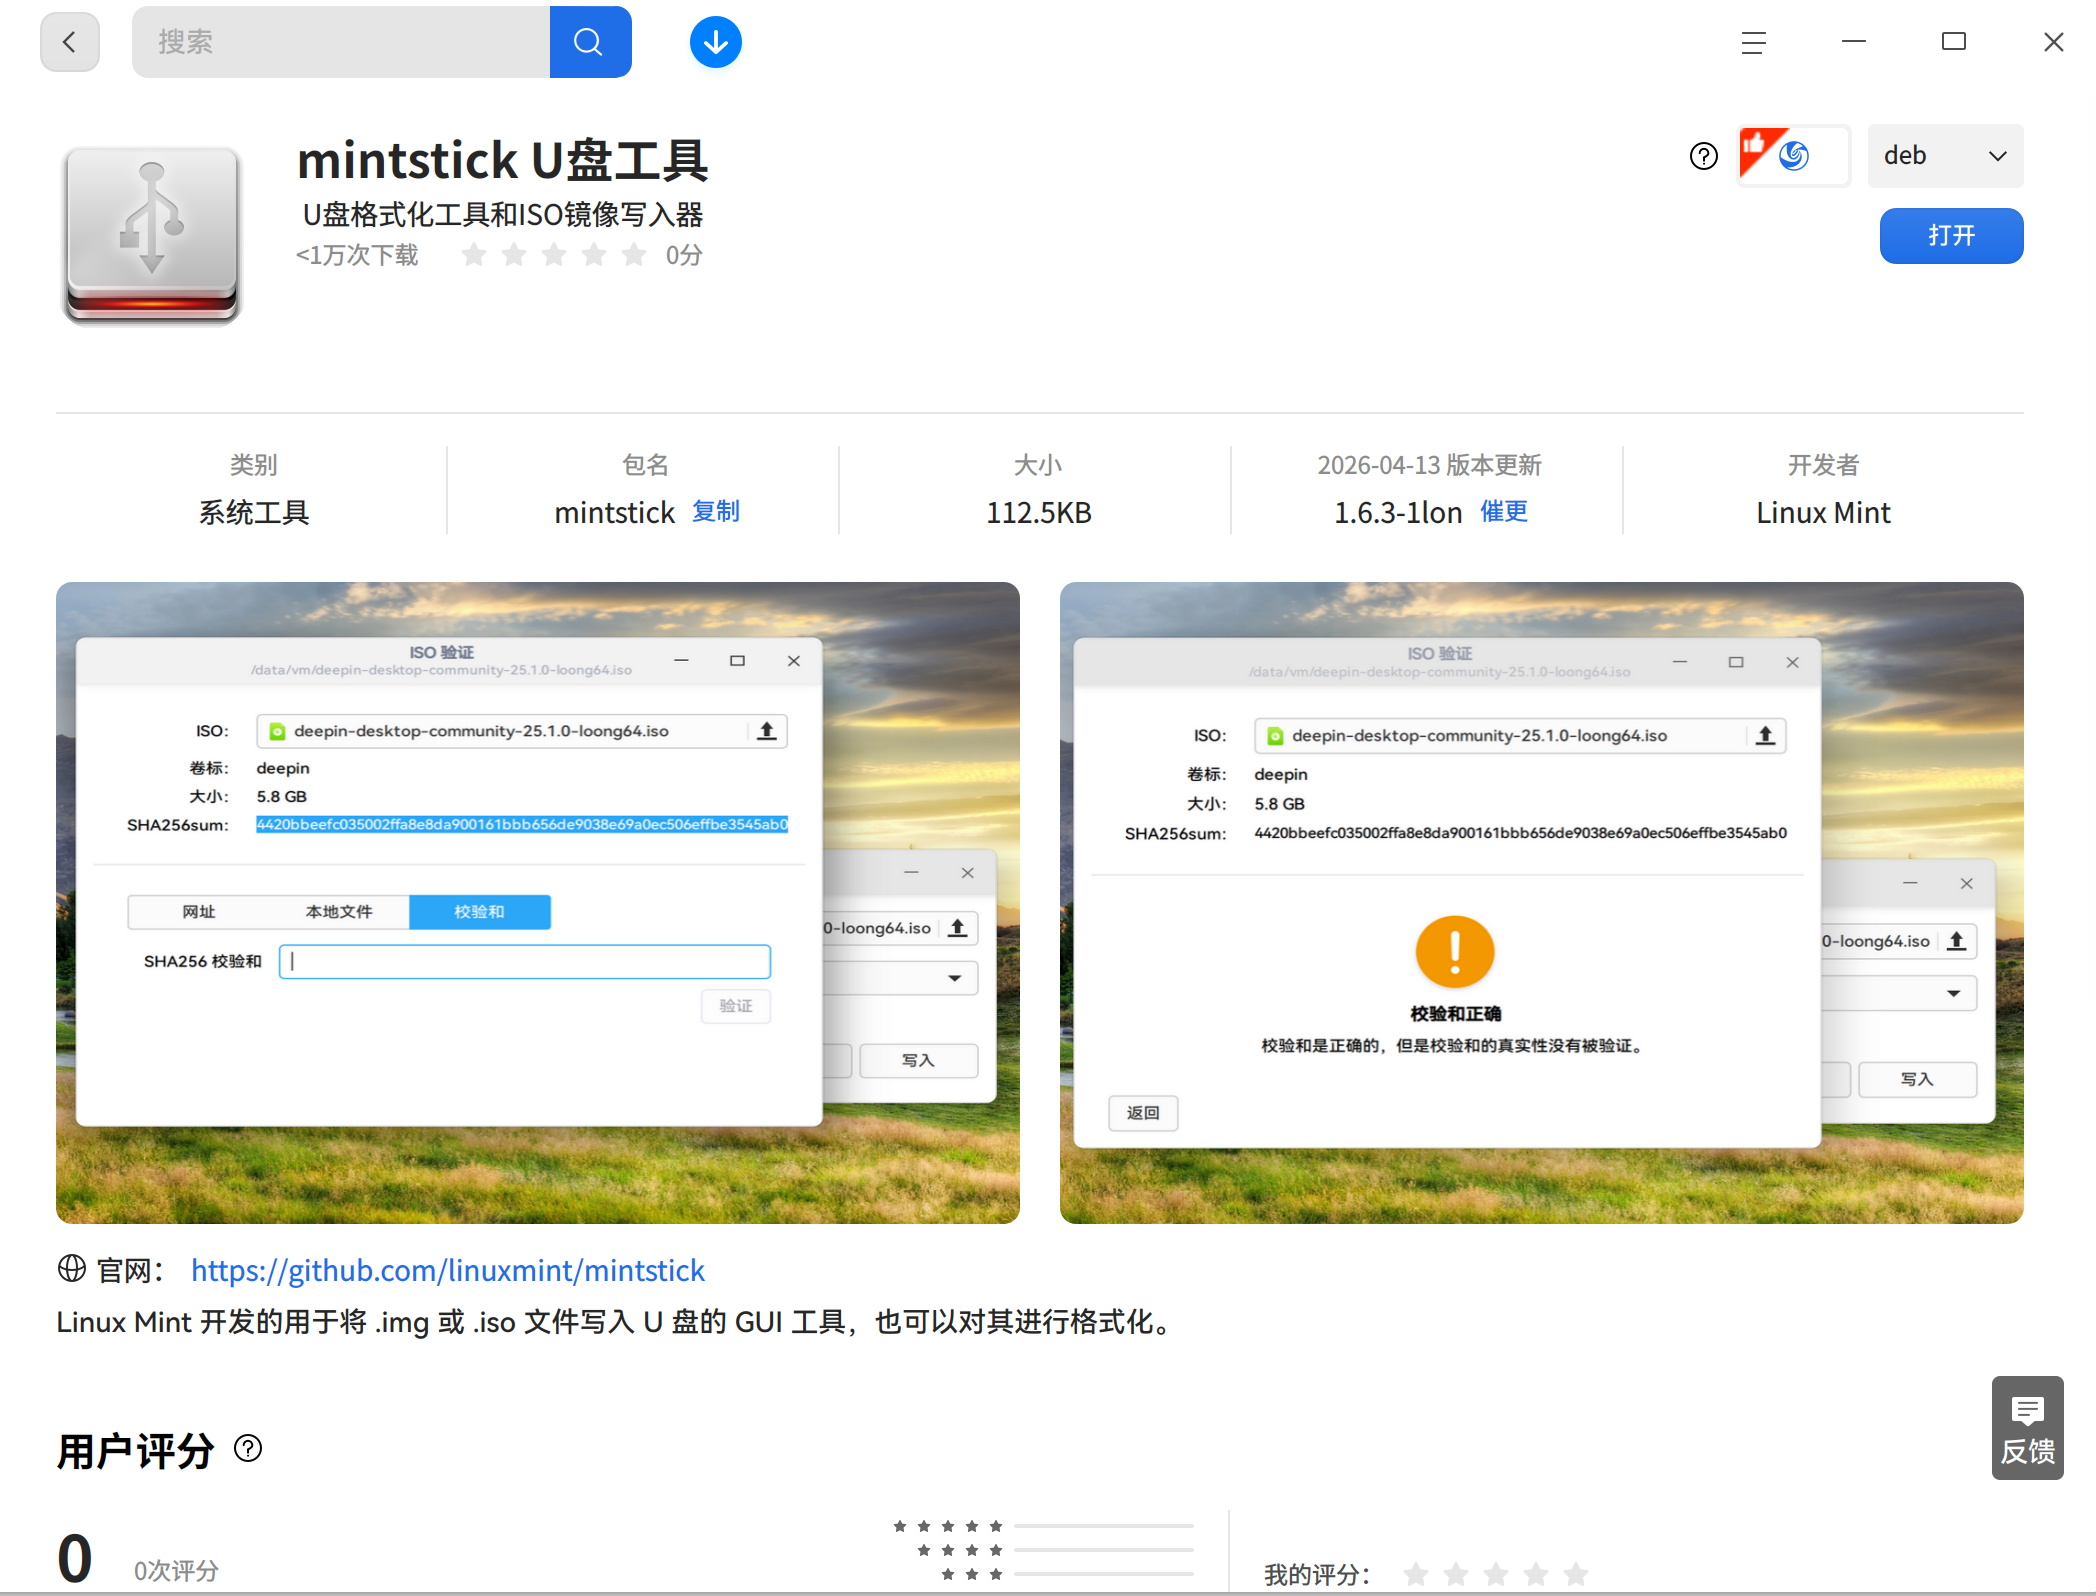The height and width of the screenshot is (1596, 2096).
Task: Click the globe icon beside 官网
Action: 72,1269
